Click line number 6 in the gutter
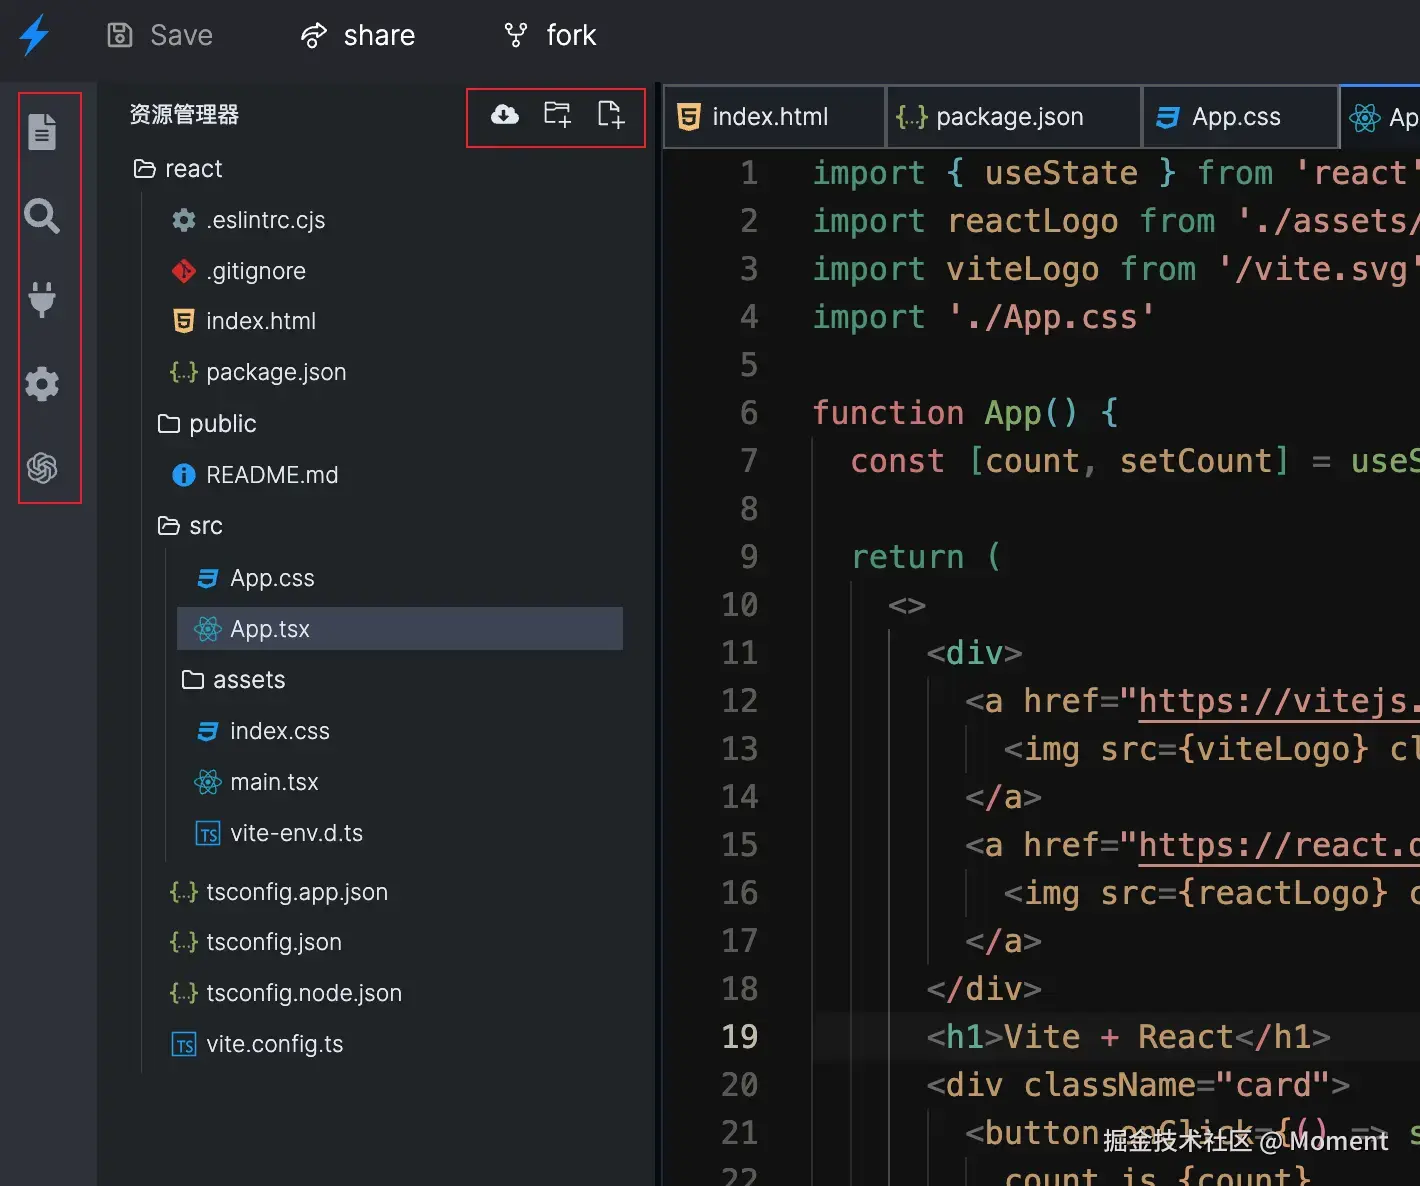Viewport: 1420px width, 1186px height. [x=749, y=413]
